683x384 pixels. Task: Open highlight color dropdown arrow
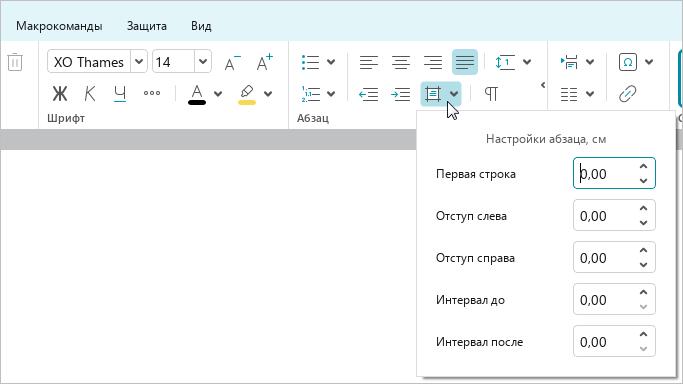coord(268,94)
